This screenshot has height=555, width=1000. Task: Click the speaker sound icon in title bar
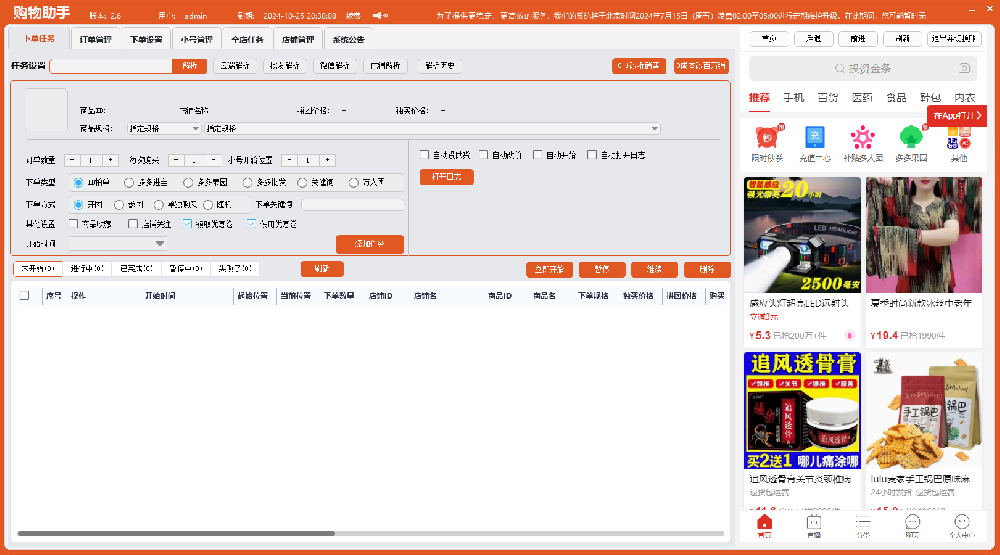380,16
